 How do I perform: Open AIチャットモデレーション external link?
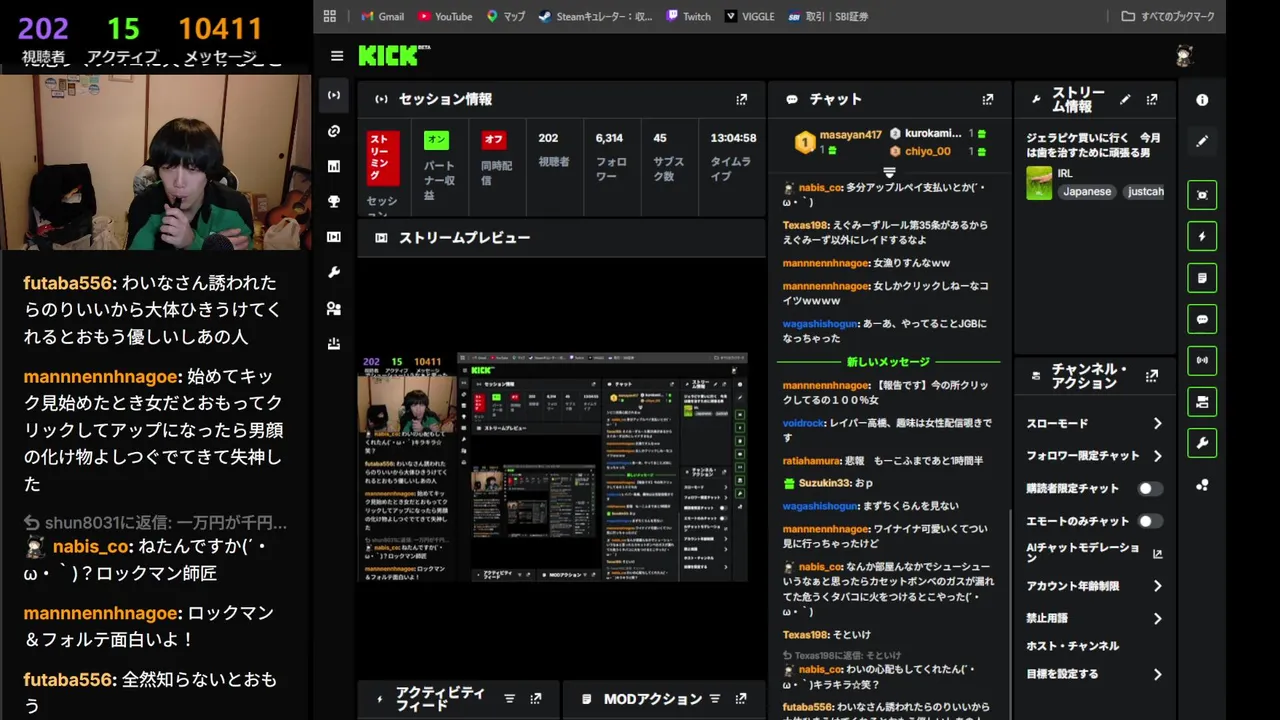pyautogui.click(x=1158, y=554)
